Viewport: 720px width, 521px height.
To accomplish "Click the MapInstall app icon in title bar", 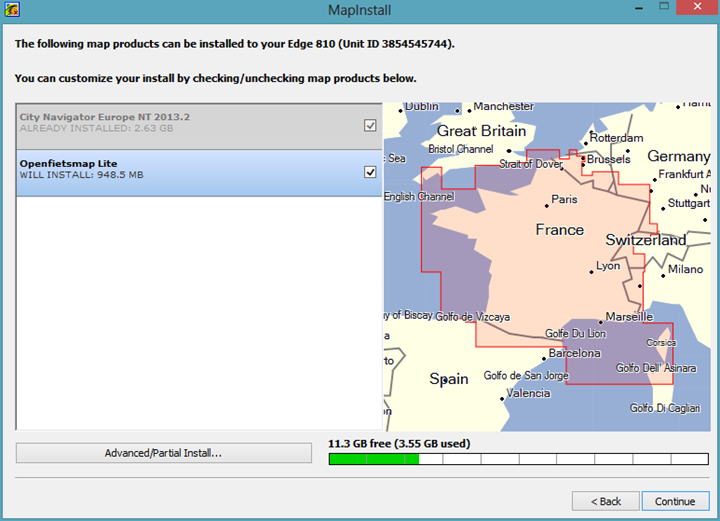I will pyautogui.click(x=12, y=9).
